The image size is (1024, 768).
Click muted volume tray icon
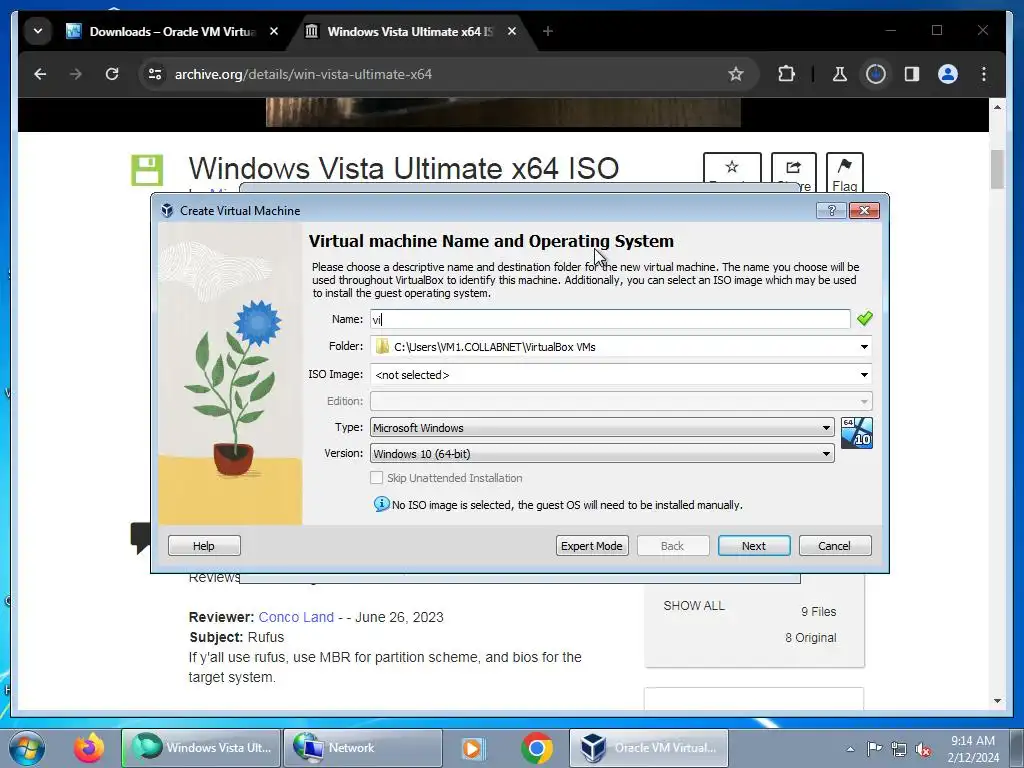point(923,749)
